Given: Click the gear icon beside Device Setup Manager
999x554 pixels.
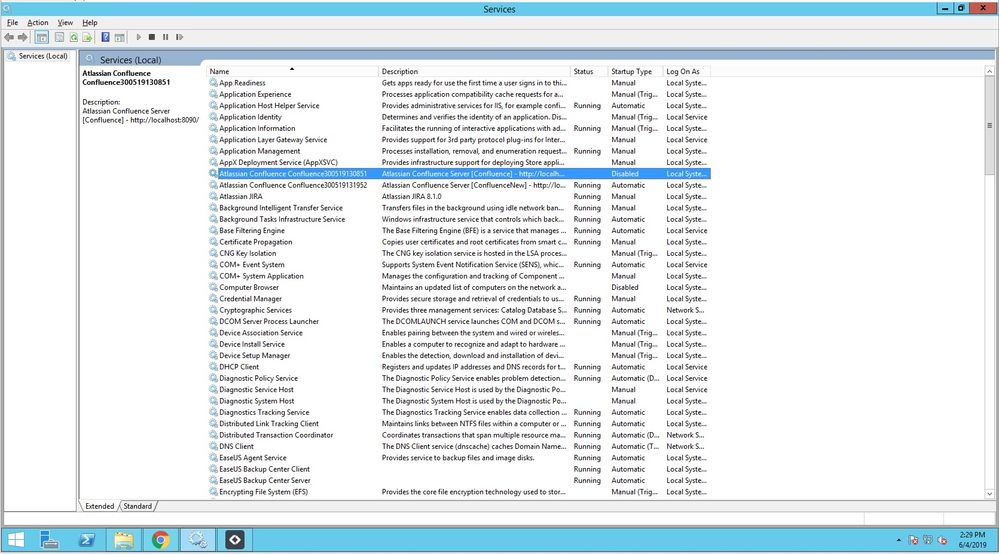Looking at the screenshot, I should [213, 355].
